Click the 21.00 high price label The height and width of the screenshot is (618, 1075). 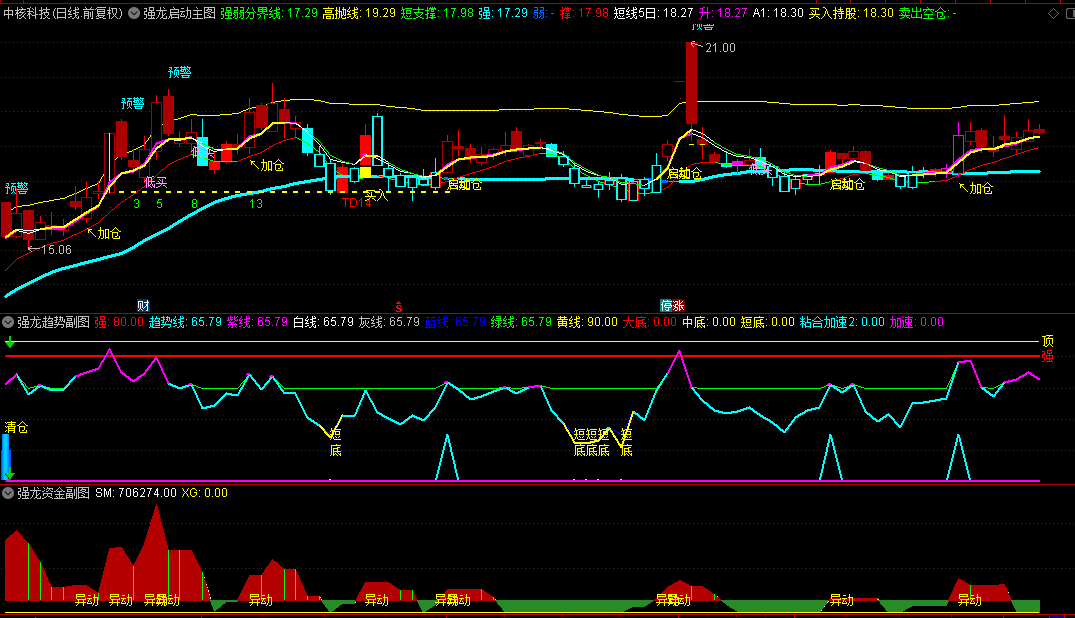720,47
